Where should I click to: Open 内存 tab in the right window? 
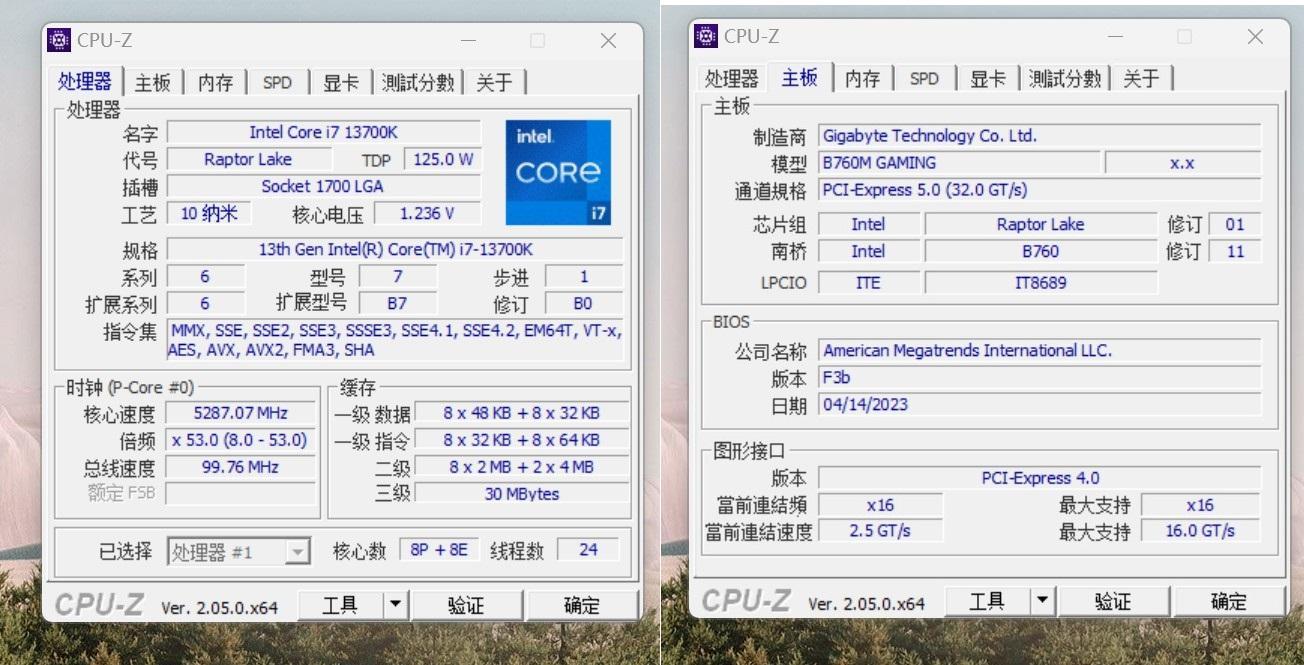click(862, 78)
